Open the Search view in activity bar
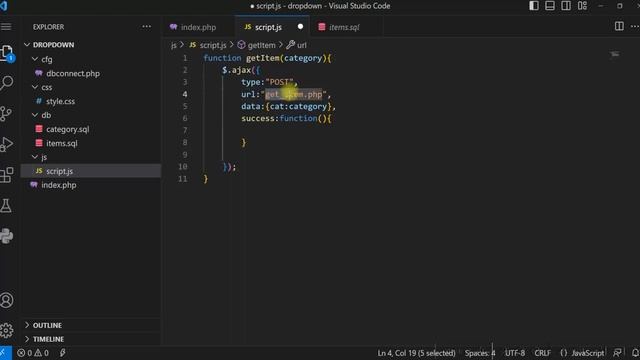The width and height of the screenshot is (640, 360). click(7, 83)
